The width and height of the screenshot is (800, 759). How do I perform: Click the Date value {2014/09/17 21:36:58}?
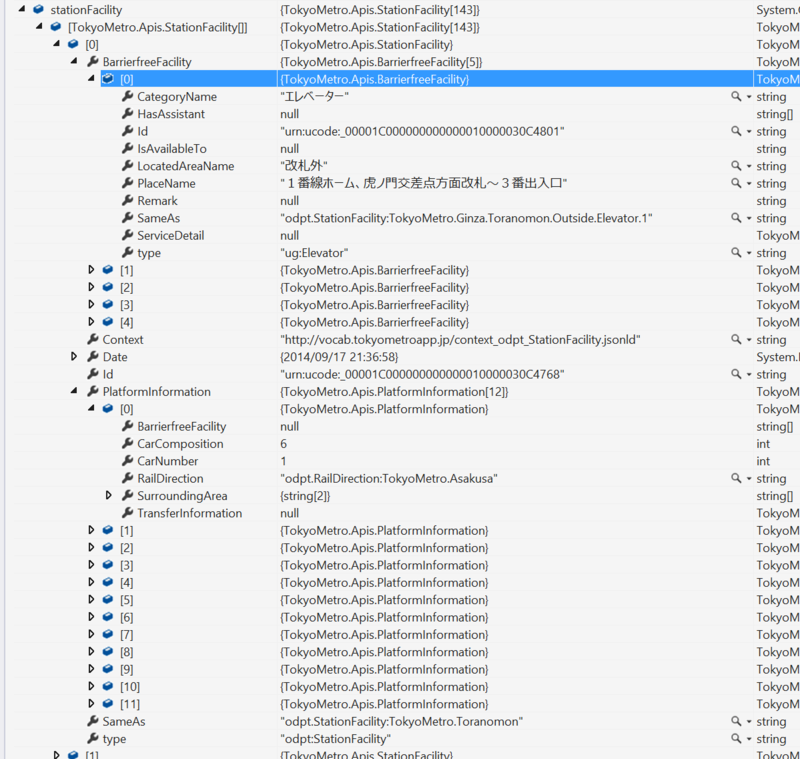tap(339, 357)
